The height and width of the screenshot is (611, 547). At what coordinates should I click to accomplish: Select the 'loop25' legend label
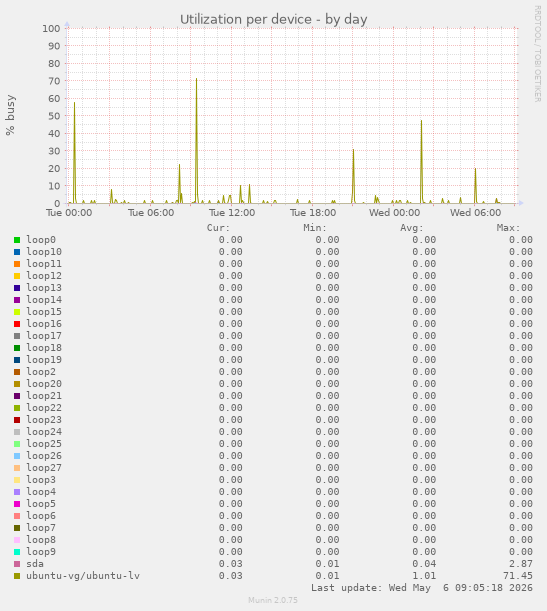44,444
